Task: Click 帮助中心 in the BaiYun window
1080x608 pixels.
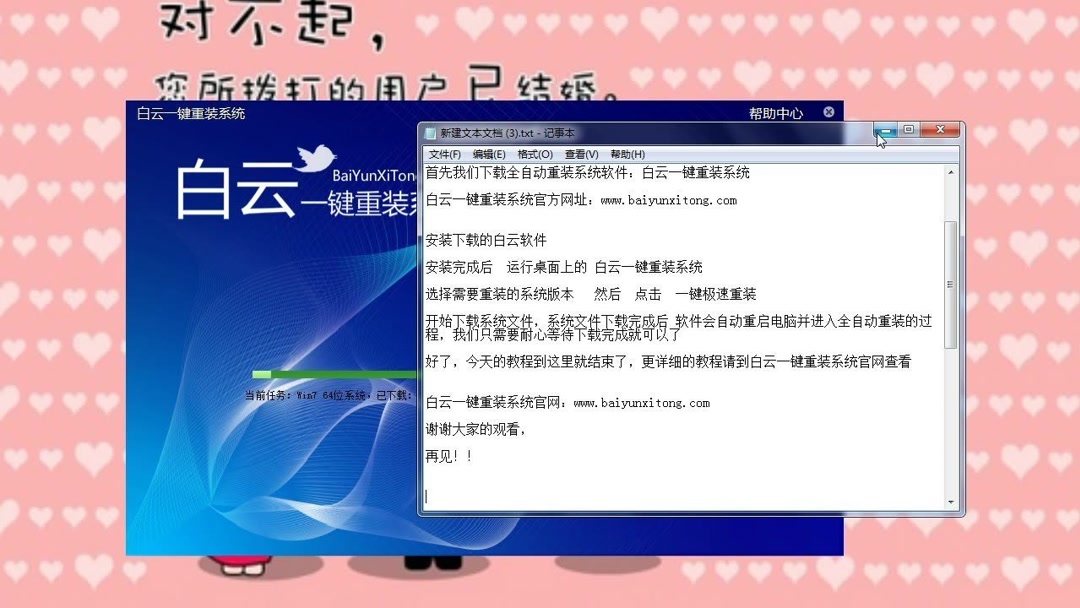Action: click(x=779, y=112)
